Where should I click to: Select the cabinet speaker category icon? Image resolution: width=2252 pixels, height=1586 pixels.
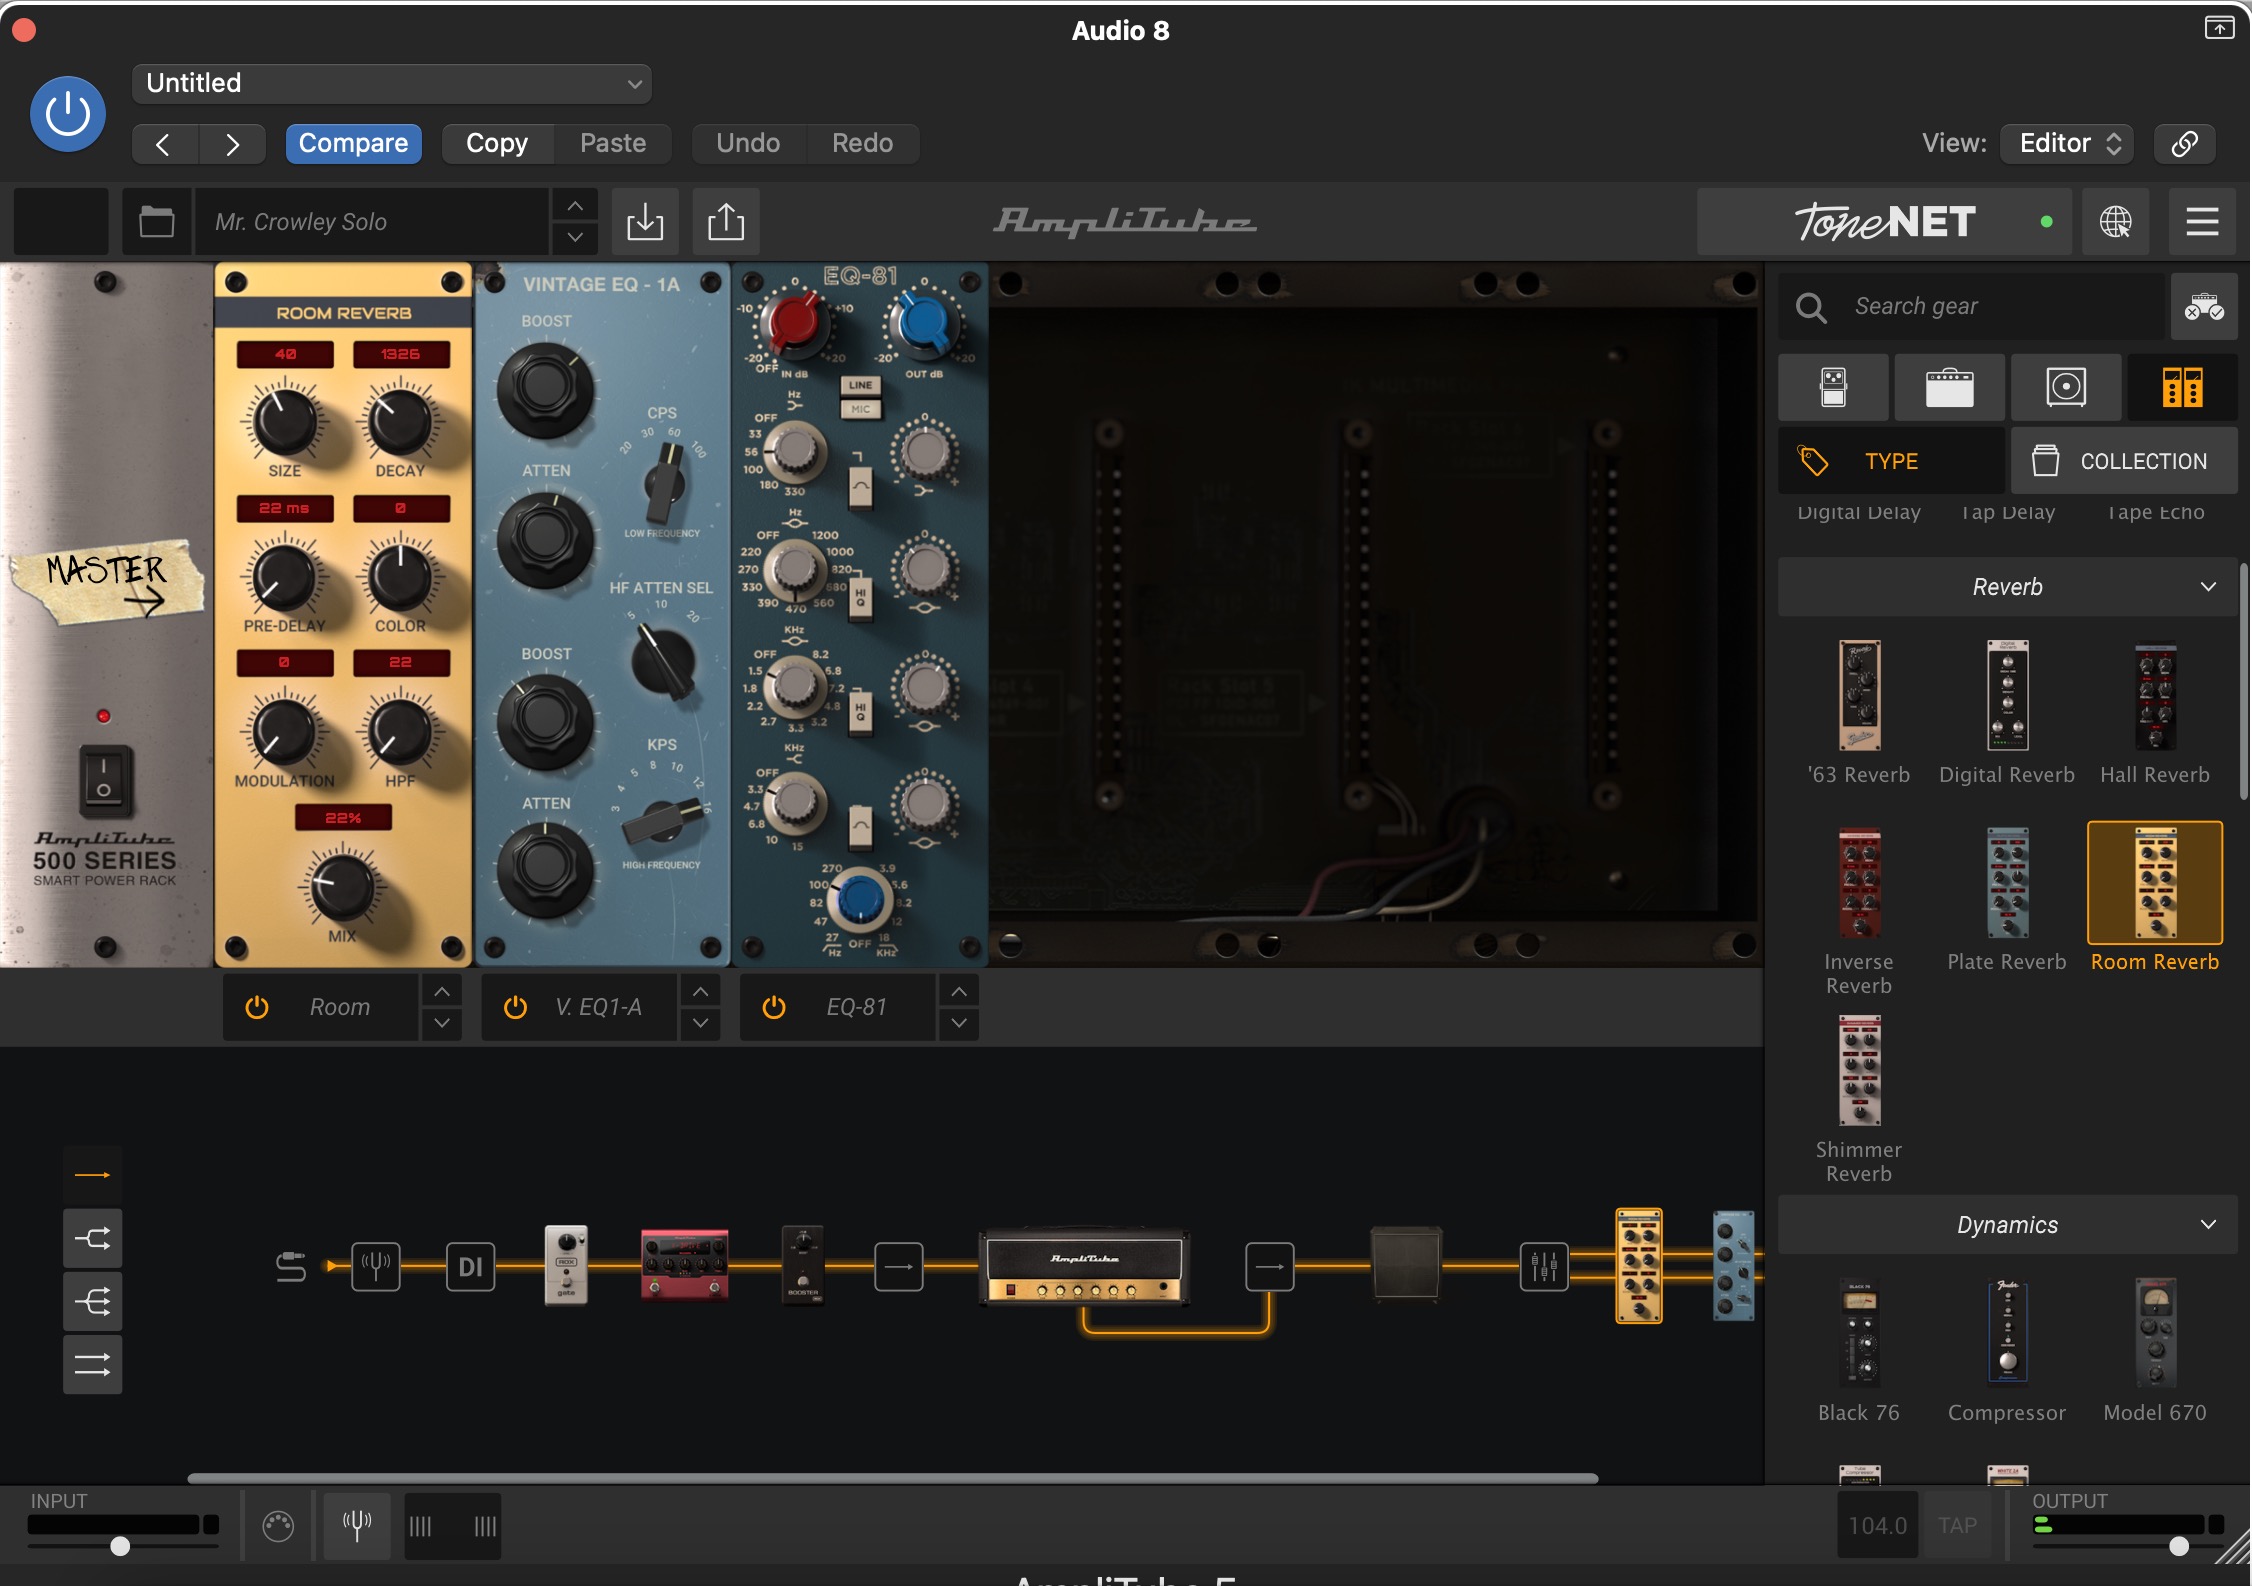point(2065,387)
